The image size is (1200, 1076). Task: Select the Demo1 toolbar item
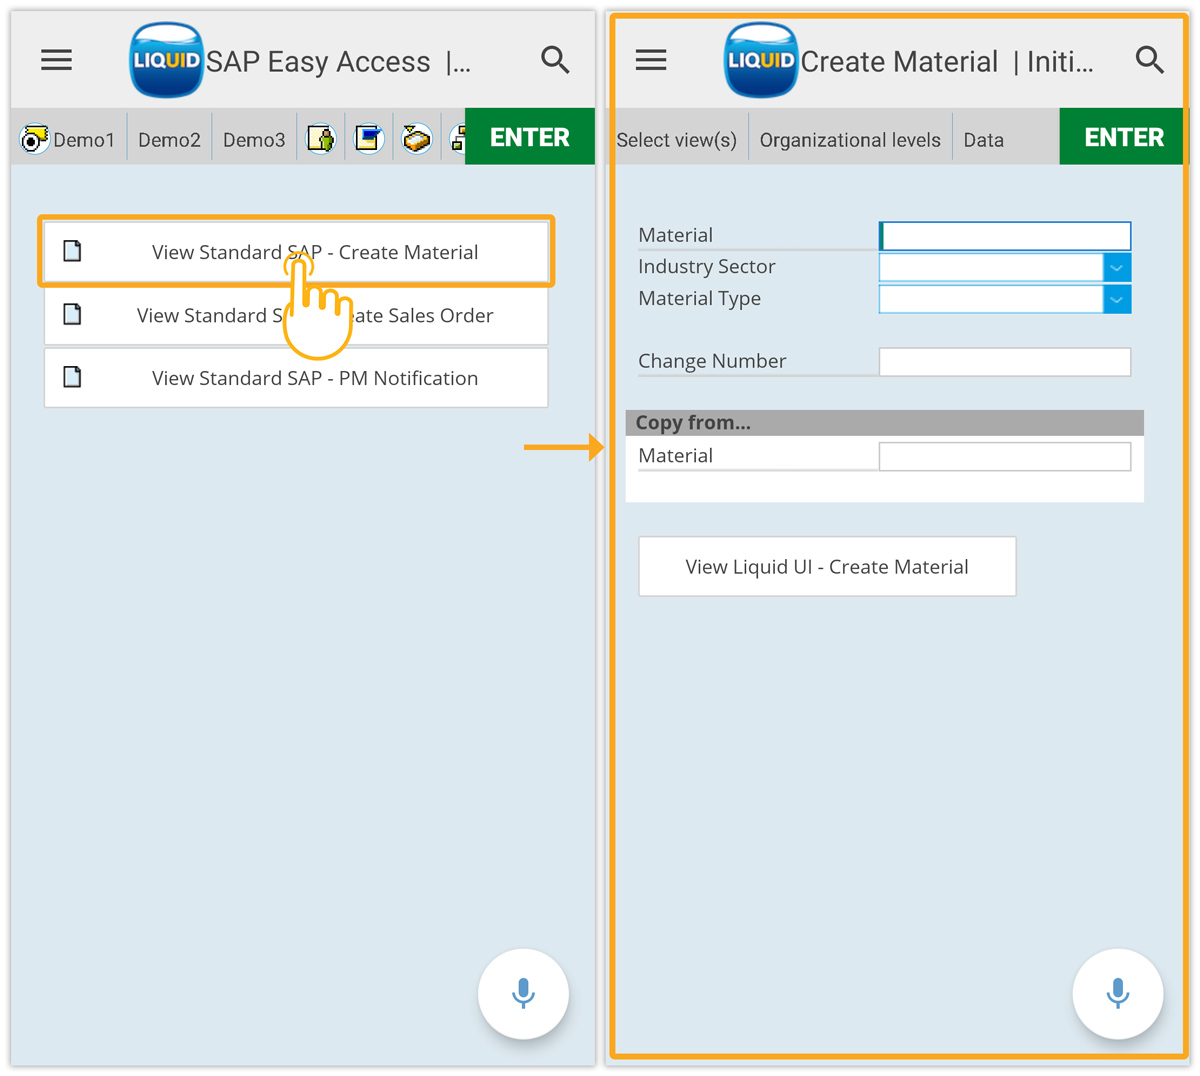(x=69, y=140)
